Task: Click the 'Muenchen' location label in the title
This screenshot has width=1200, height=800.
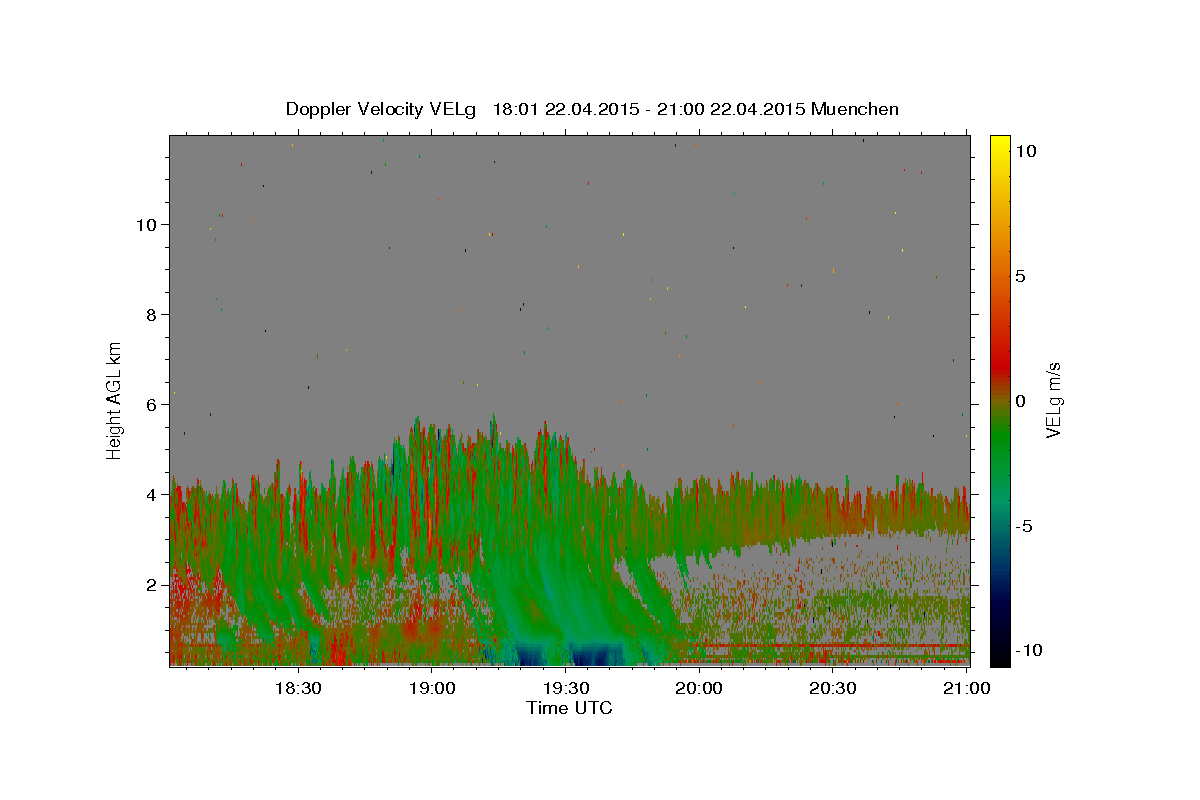Action: click(x=855, y=109)
